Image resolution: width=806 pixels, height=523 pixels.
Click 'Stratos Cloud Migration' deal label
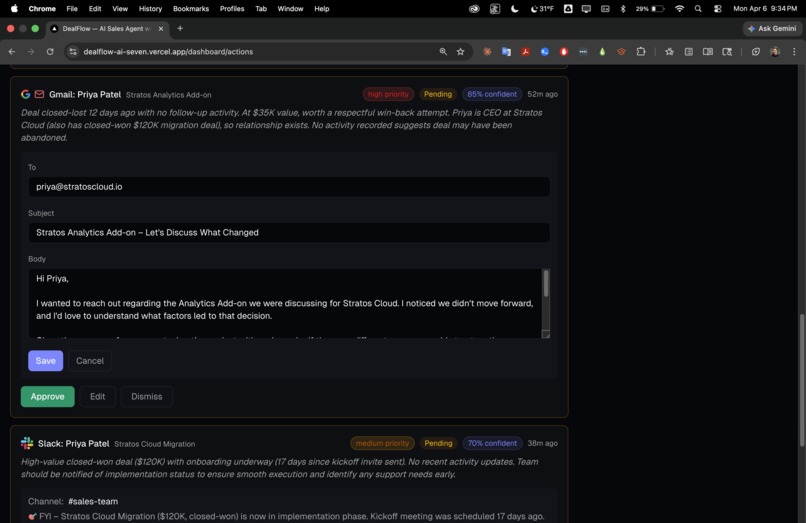155,444
